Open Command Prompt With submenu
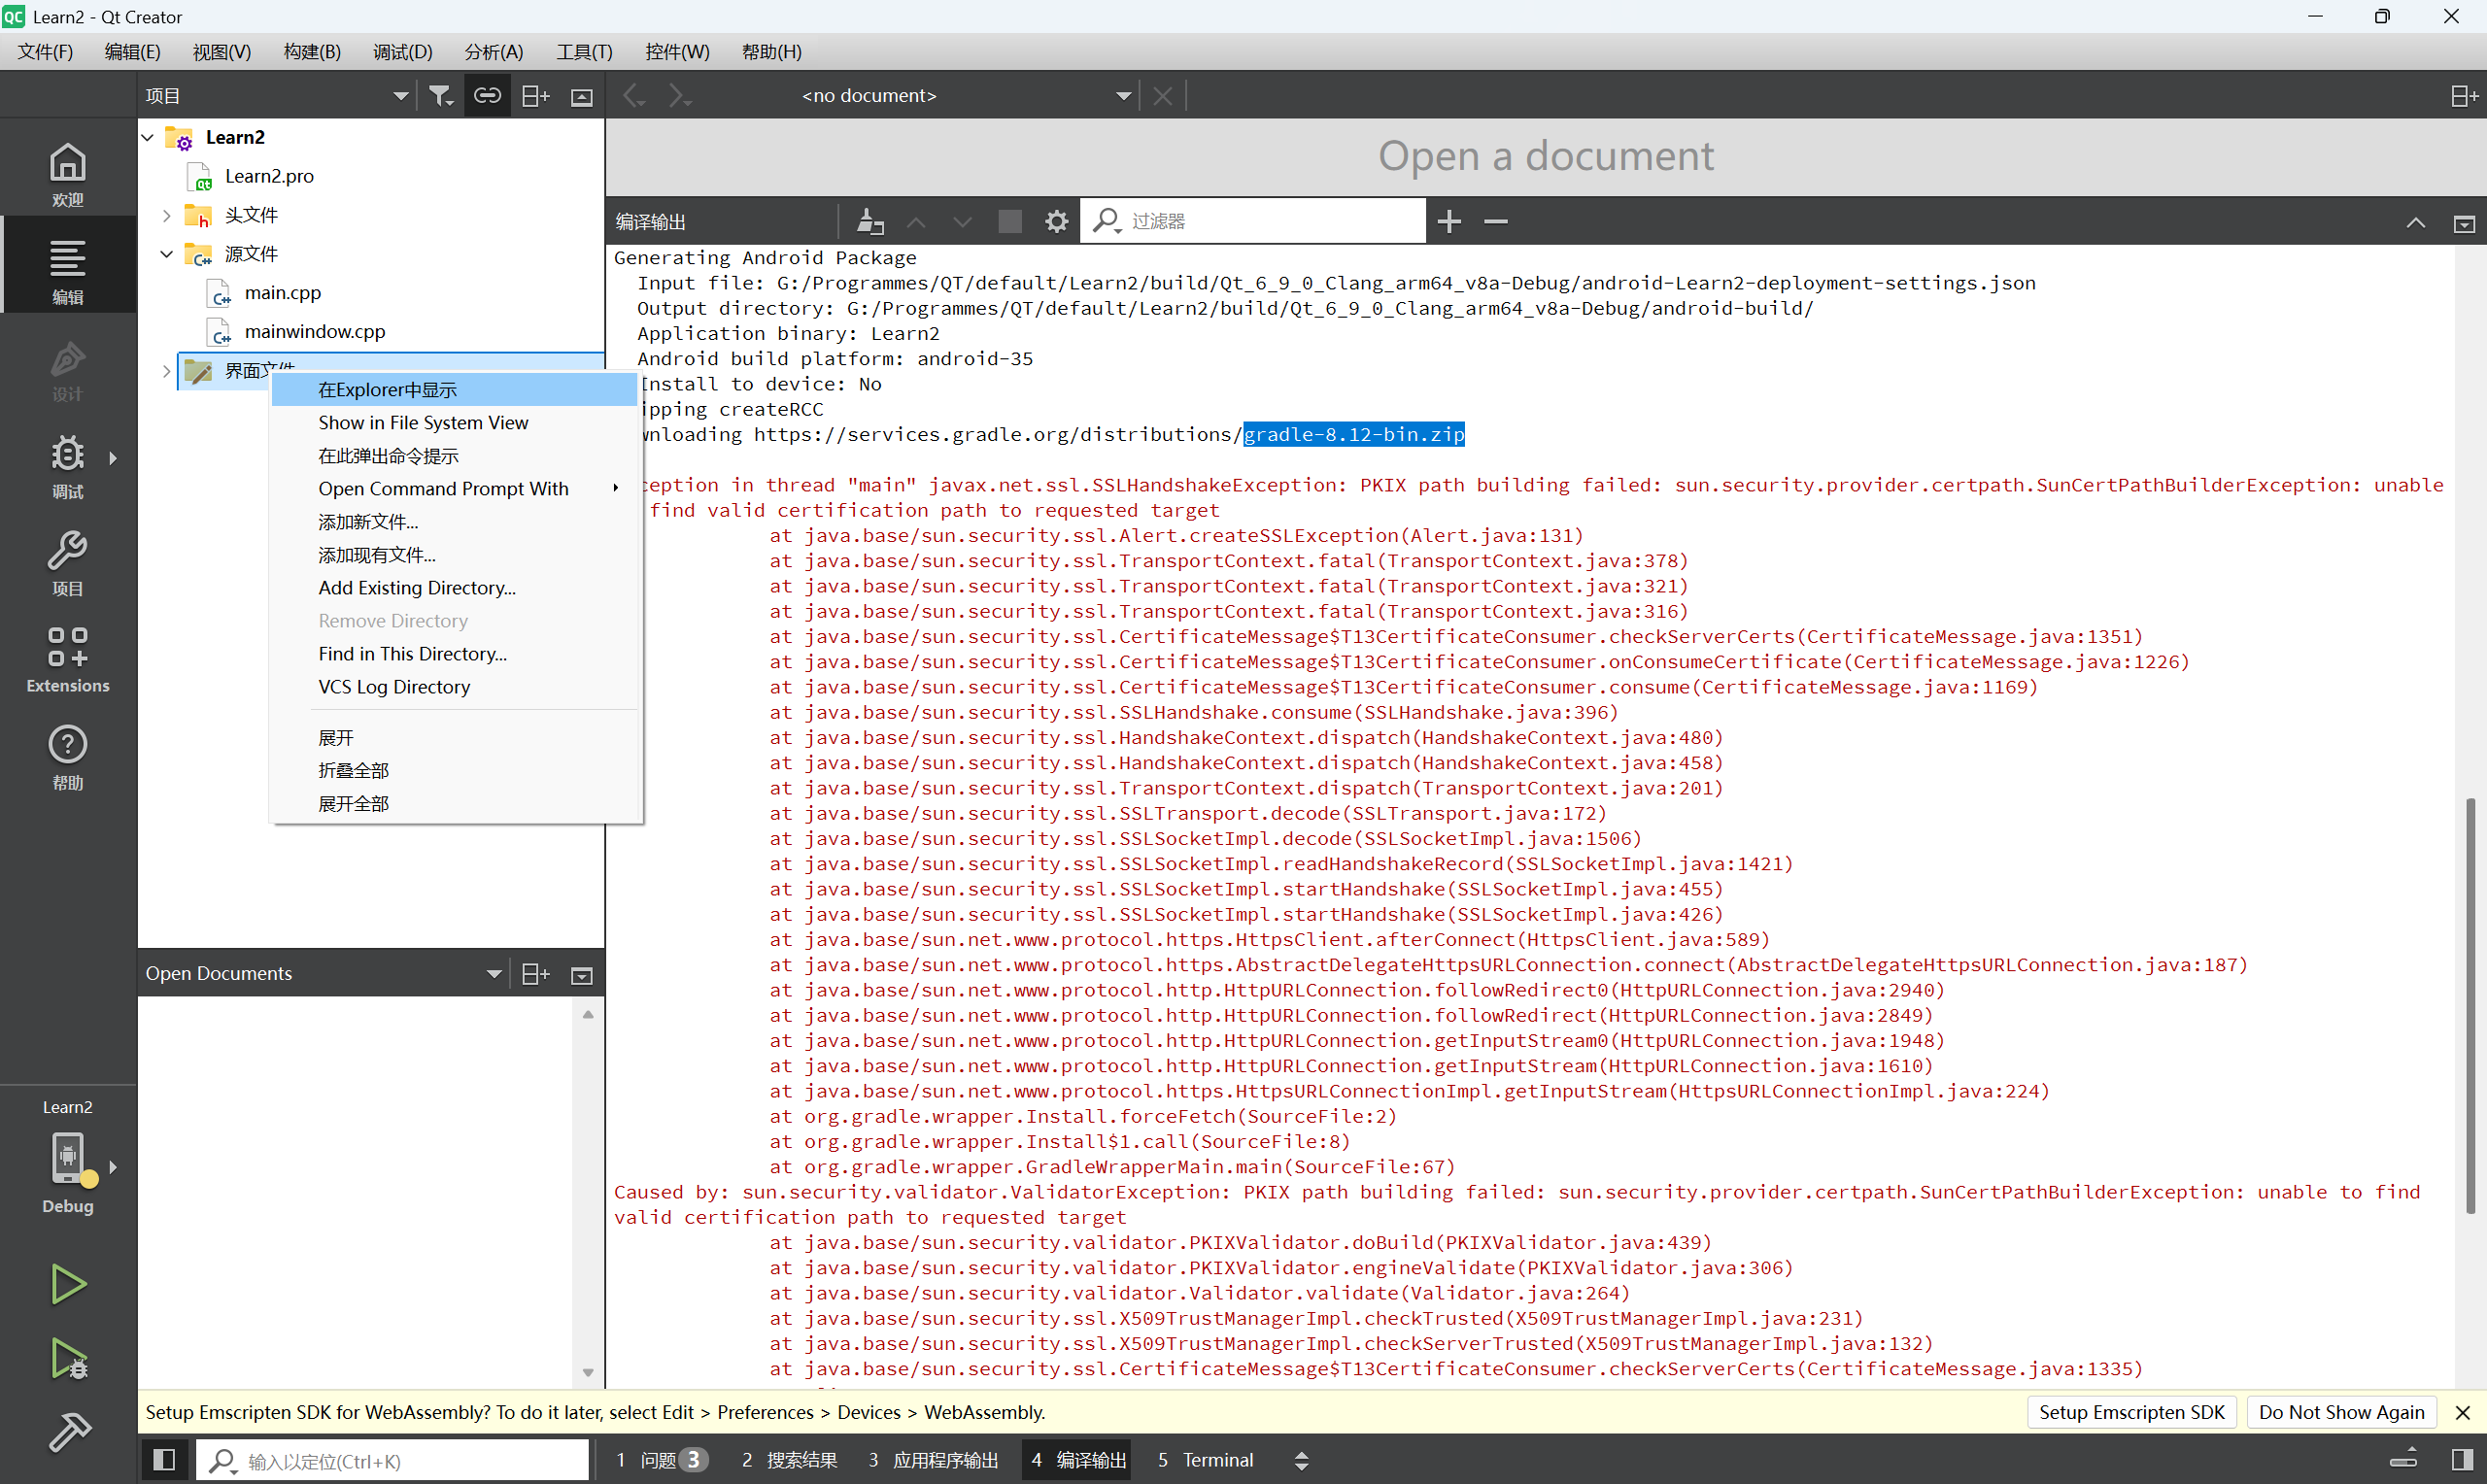The image size is (2487, 1484). point(455,489)
